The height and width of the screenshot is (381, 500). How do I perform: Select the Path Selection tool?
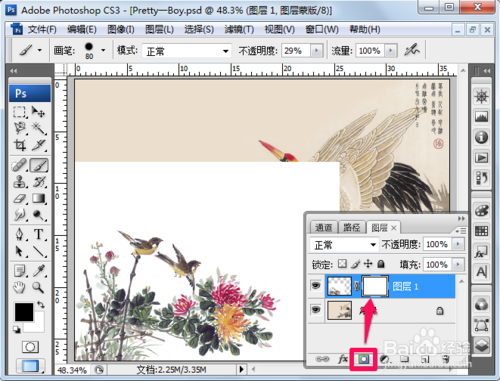click(x=20, y=251)
